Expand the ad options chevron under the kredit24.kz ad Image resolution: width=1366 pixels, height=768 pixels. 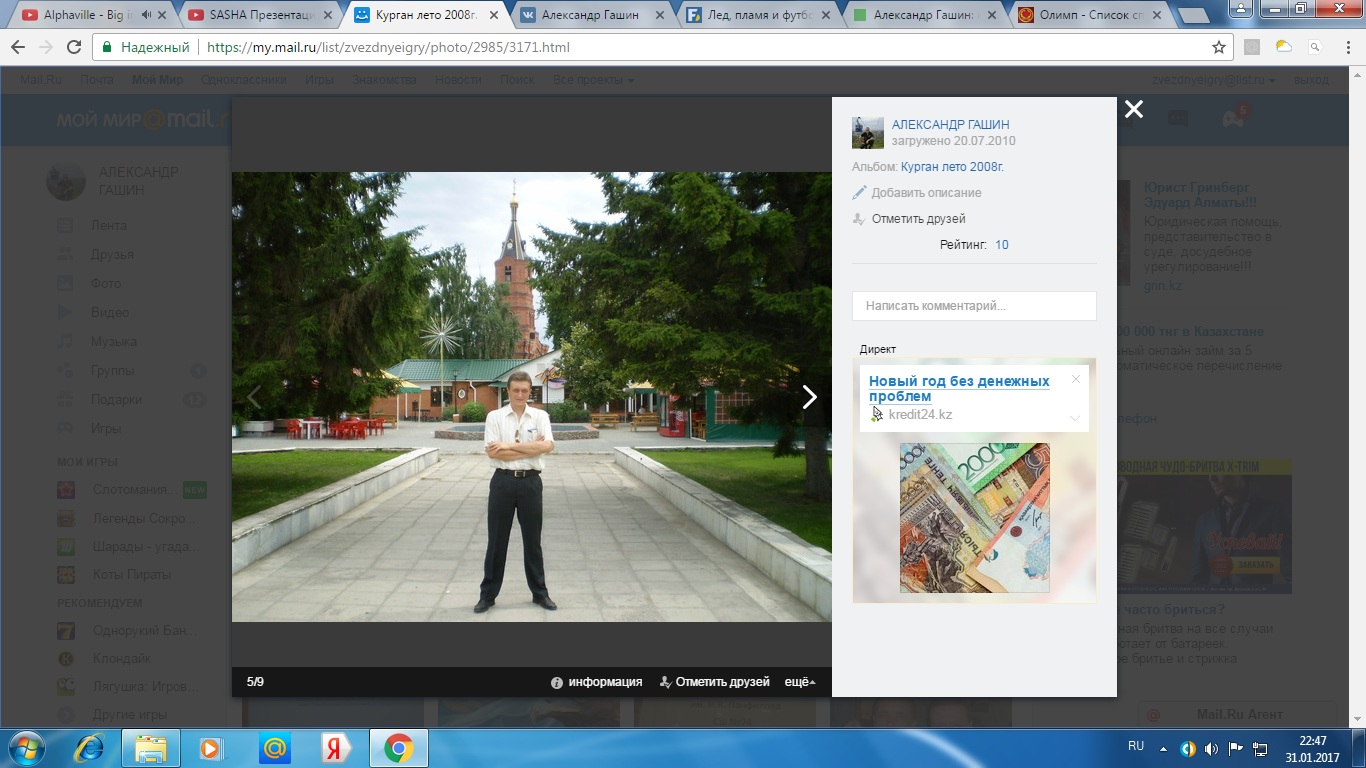1075,418
